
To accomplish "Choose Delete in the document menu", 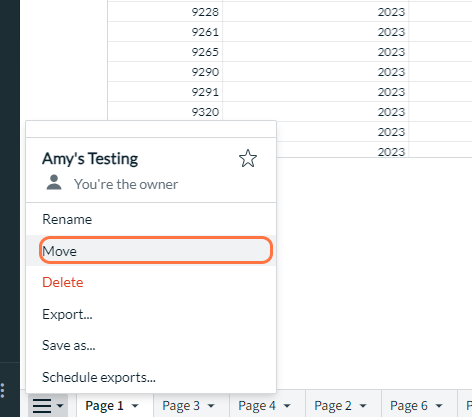I will [x=151, y=282].
